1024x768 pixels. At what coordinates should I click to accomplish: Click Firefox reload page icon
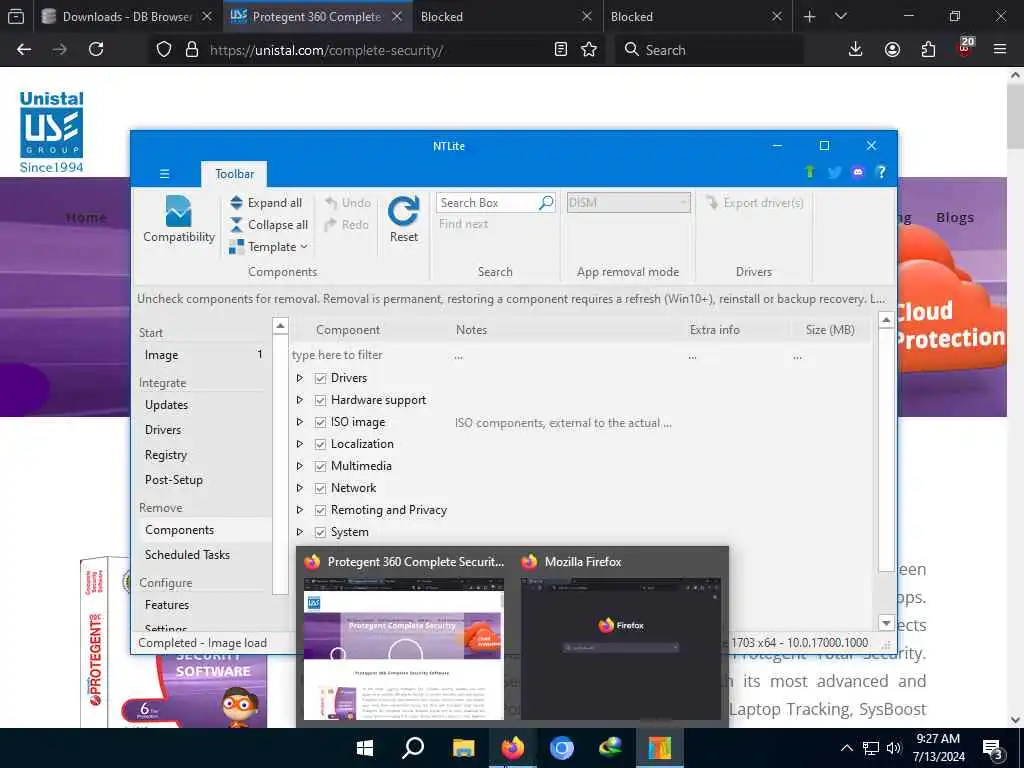[x=96, y=50]
